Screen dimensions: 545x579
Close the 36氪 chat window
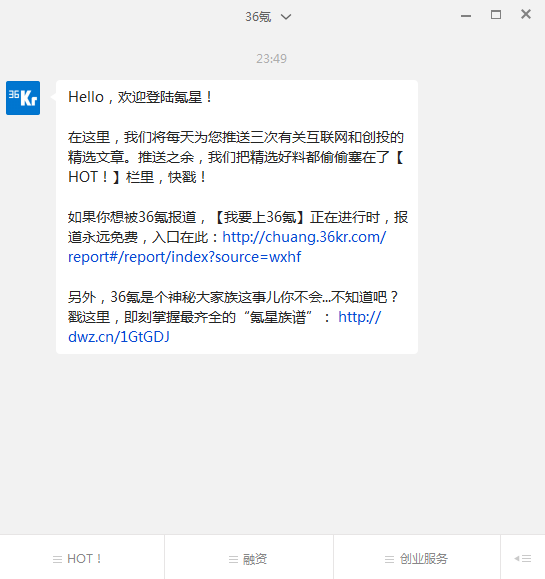[526, 14]
